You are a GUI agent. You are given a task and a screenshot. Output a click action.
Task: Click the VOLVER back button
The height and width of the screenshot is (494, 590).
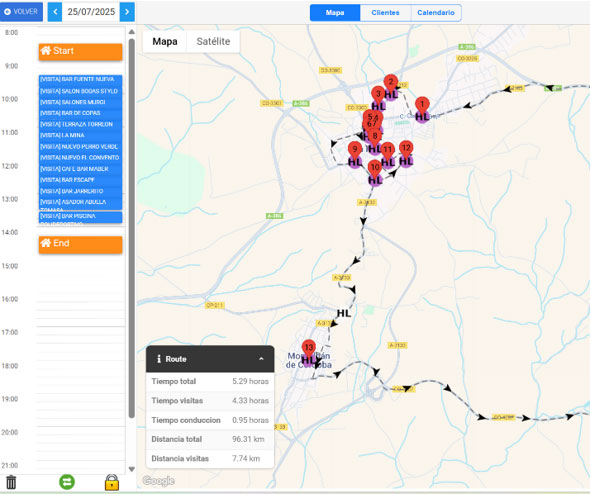21,12
